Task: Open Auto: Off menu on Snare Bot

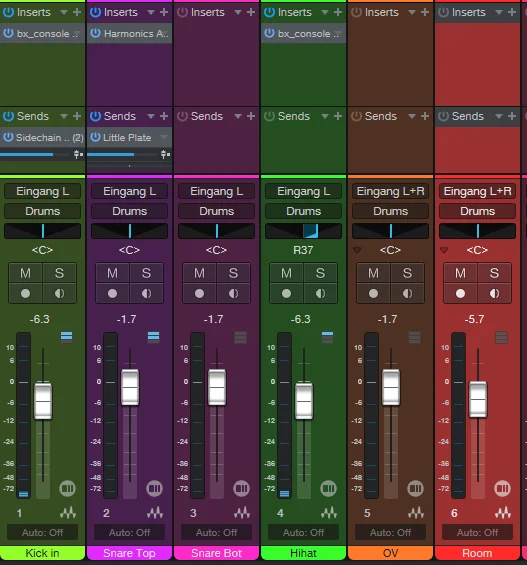Action: coord(216,532)
